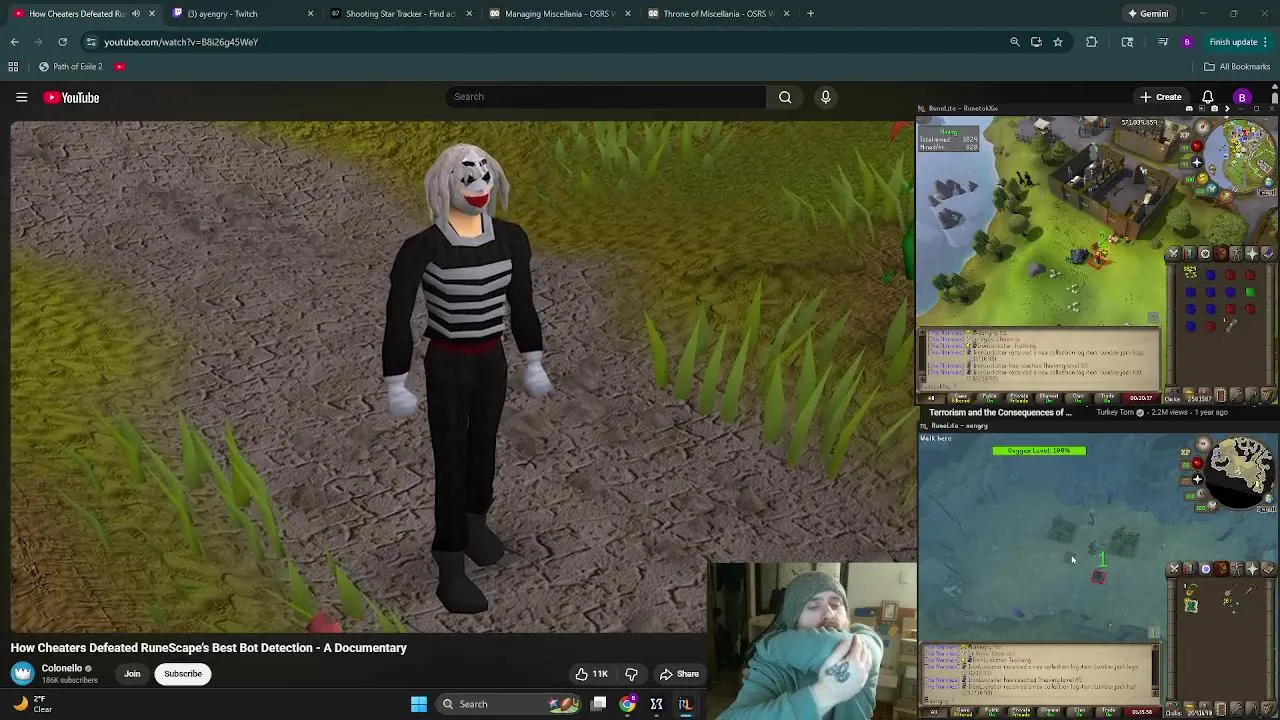Toggle the Public chat filter in bottom RuneLite window
Viewport: 1280px width, 720px height.
(x=991, y=712)
